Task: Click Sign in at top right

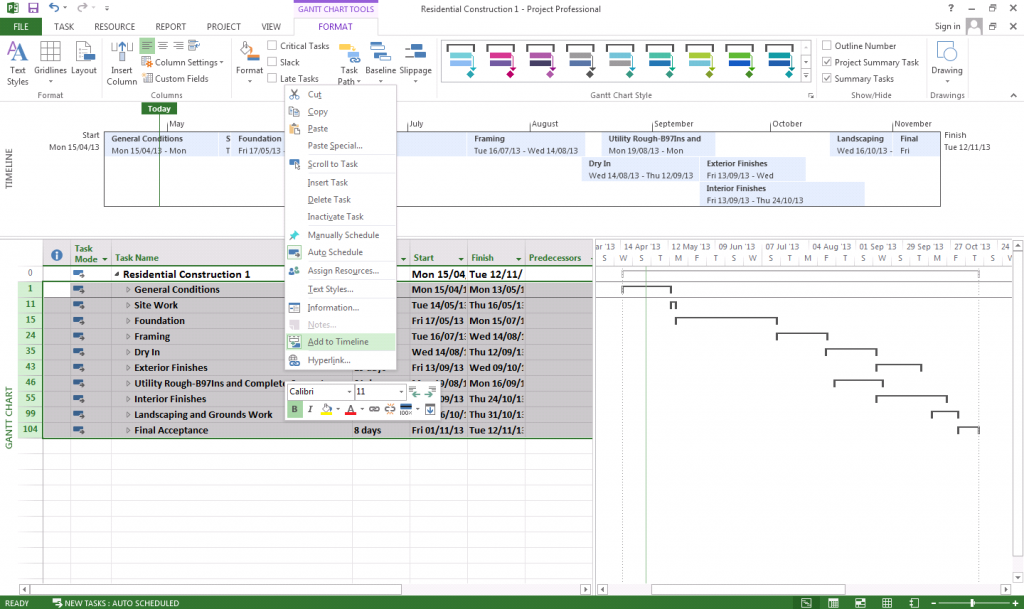Action: pos(947,27)
